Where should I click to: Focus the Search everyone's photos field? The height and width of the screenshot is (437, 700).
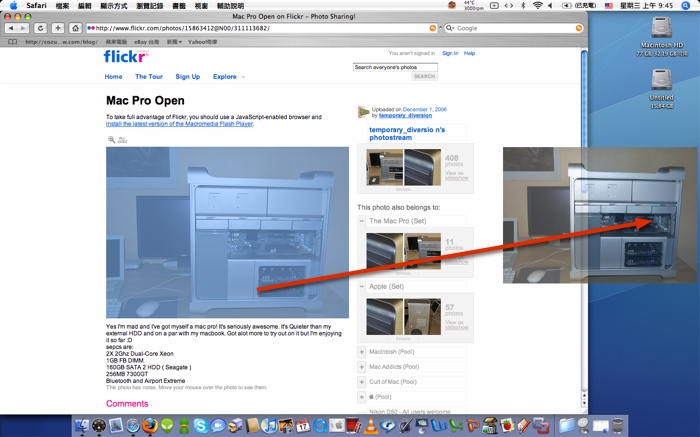coord(395,67)
